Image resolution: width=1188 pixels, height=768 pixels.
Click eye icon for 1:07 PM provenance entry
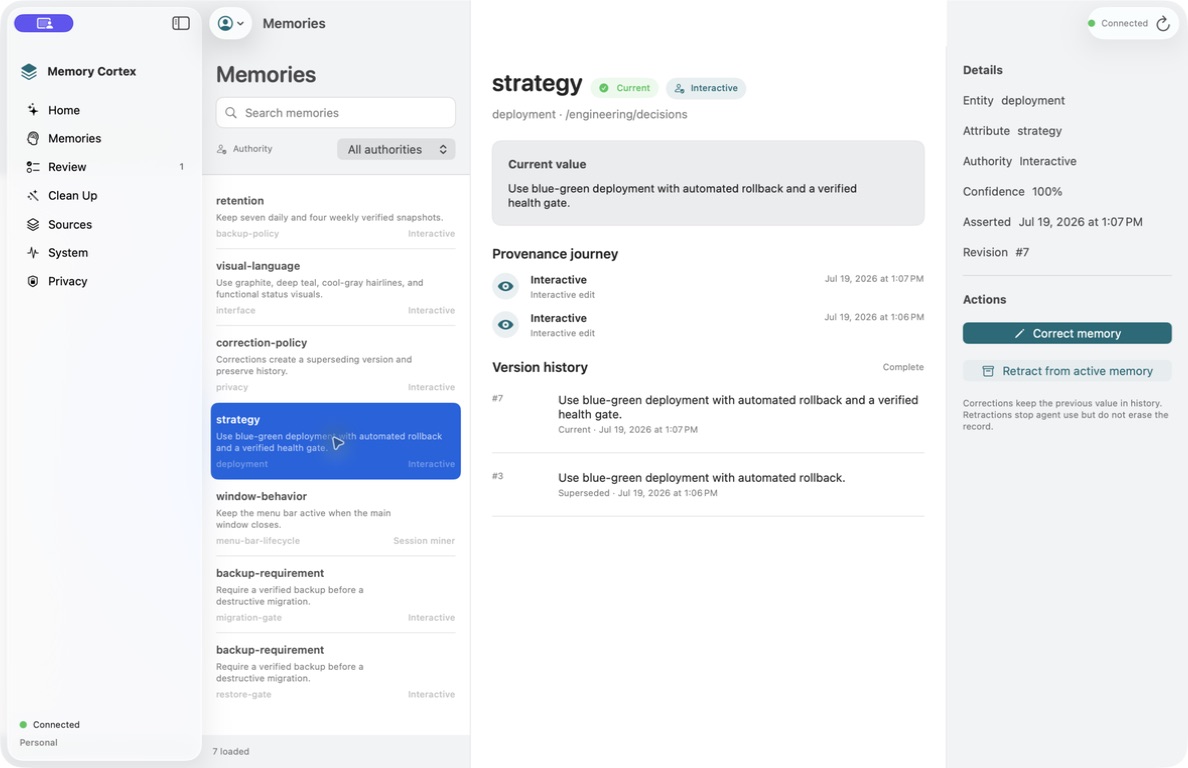505,286
